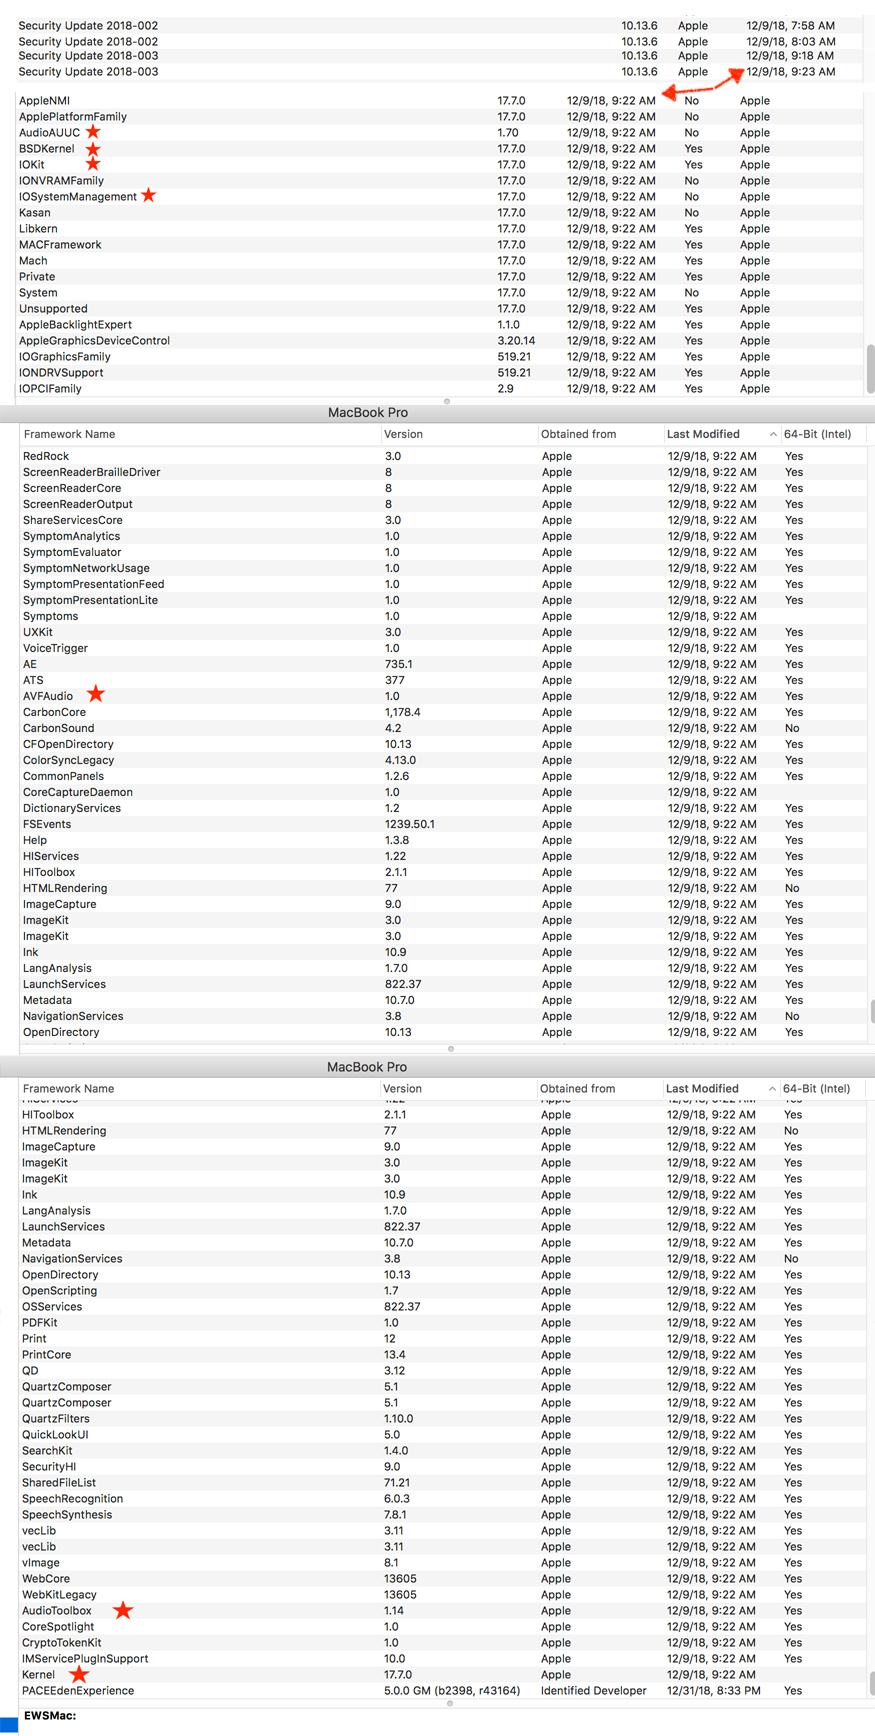This screenshot has height=1736, width=875.
Task: Select the BSDKernel row
Action: (x=440, y=148)
